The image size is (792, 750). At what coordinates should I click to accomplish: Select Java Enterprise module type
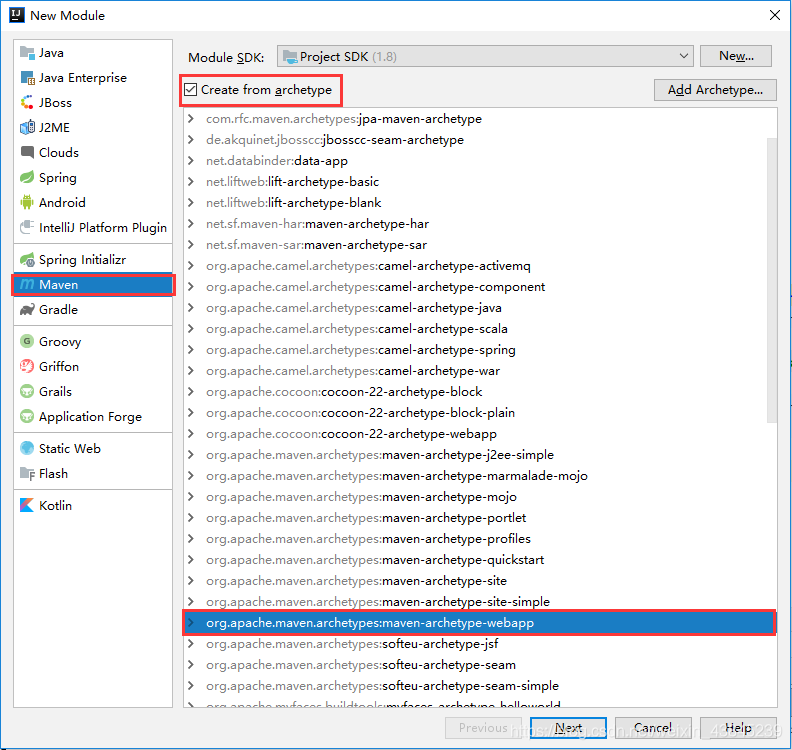click(x=93, y=78)
